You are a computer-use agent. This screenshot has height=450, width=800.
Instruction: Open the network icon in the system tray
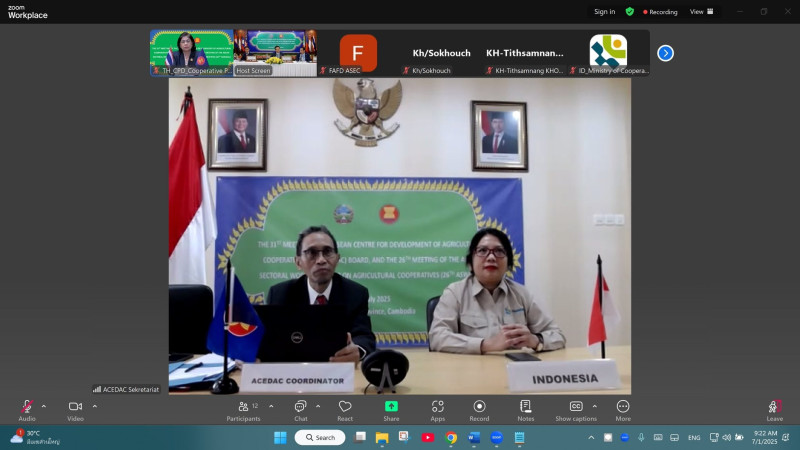tap(714, 438)
